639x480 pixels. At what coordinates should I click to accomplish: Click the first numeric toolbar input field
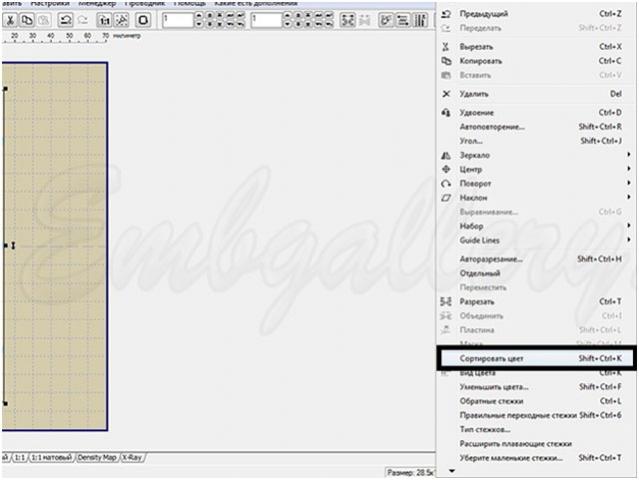178,20
